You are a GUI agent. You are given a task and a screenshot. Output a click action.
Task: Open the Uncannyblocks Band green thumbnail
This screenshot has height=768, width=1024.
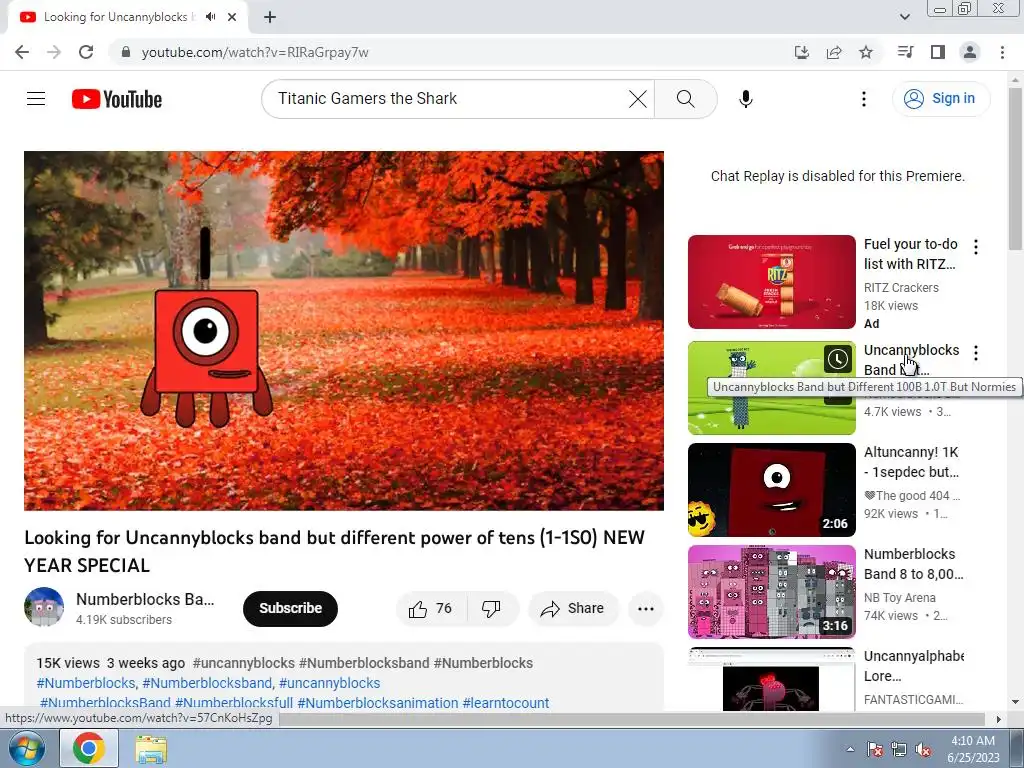771,388
